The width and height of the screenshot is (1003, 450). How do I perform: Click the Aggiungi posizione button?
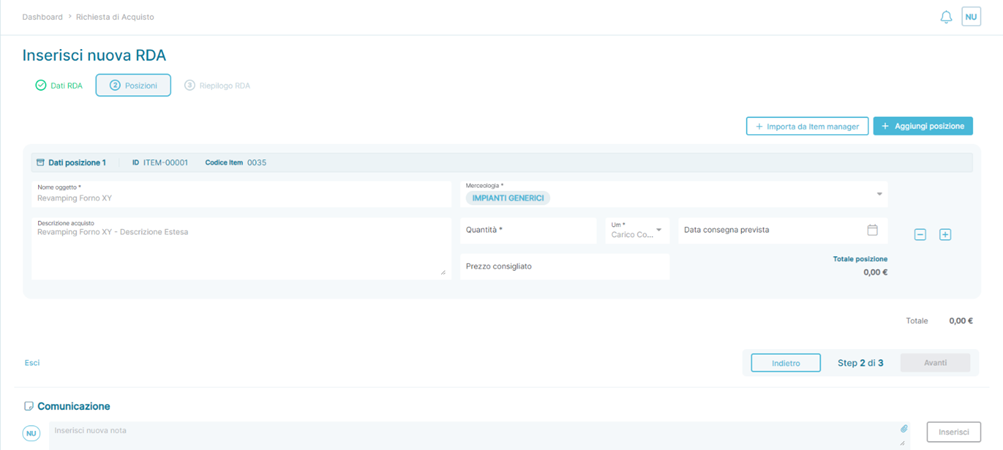click(923, 126)
